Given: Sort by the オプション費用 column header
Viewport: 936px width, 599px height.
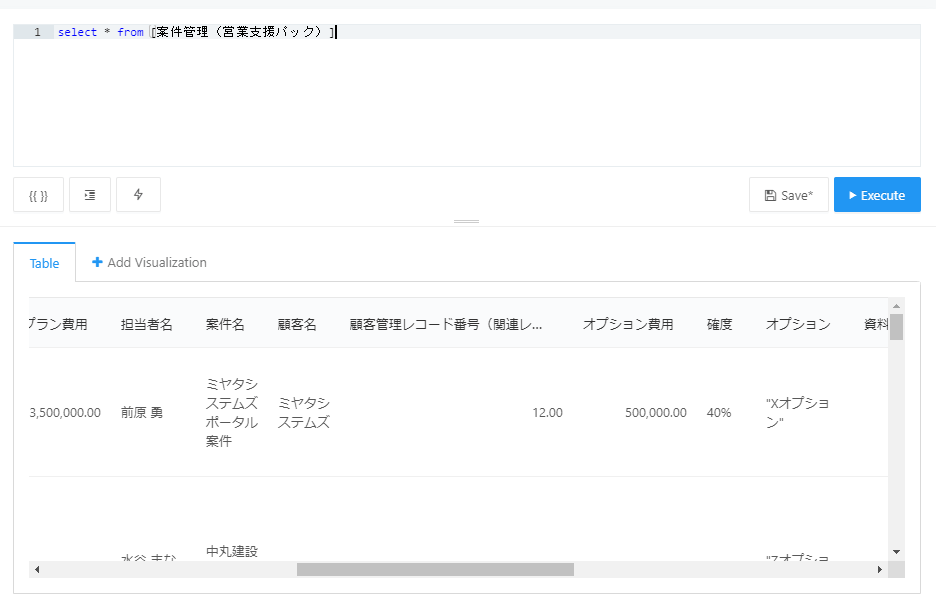Looking at the screenshot, I should tap(628, 324).
